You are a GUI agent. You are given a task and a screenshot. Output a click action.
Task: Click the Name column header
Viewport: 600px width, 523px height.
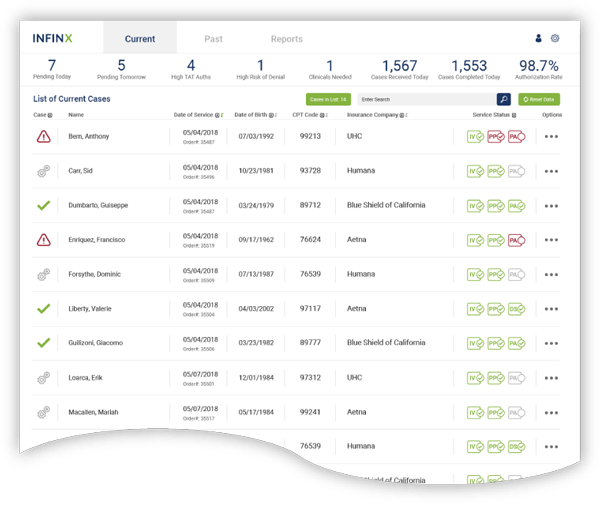click(76, 115)
